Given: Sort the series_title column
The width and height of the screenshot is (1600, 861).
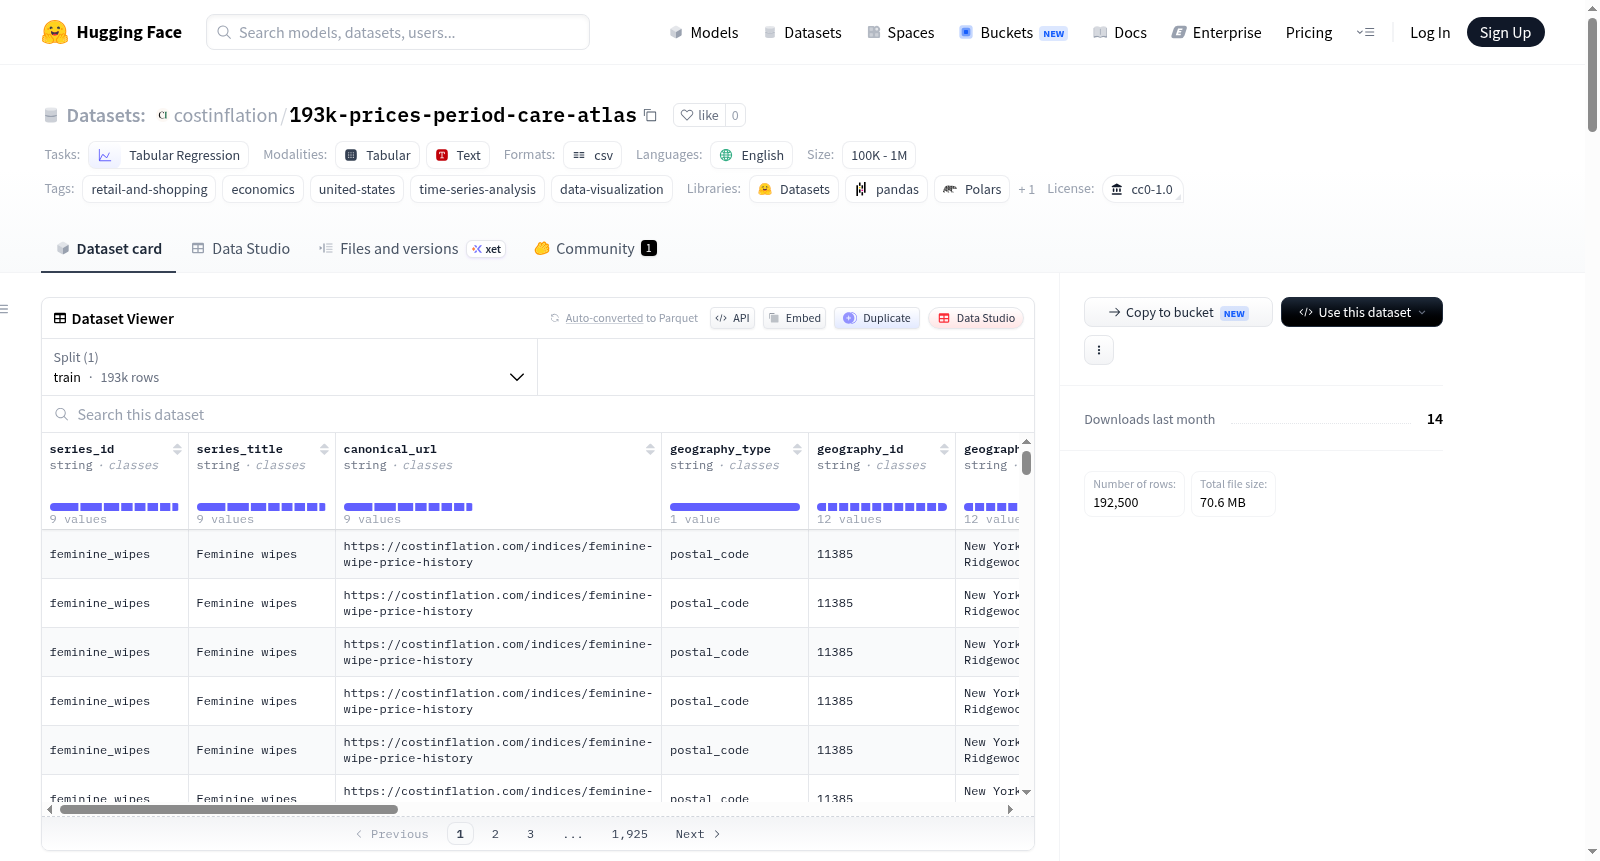Looking at the screenshot, I should pos(324,449).
